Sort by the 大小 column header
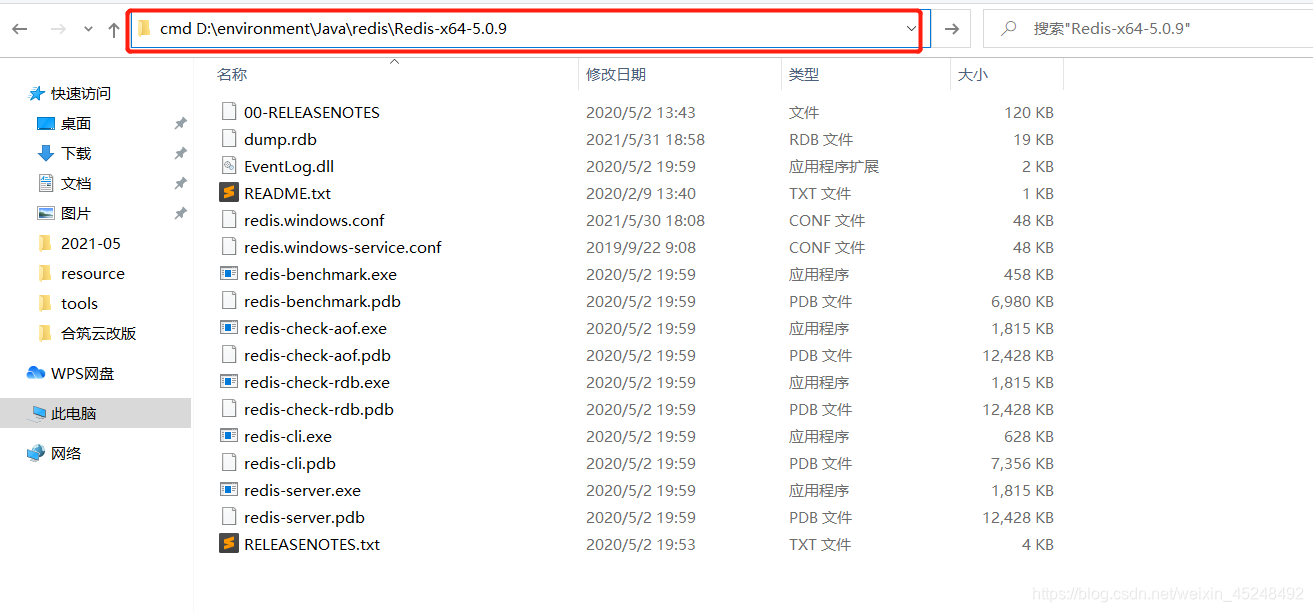The width and height of the screenshot is (1313, 612). [973, 74]
